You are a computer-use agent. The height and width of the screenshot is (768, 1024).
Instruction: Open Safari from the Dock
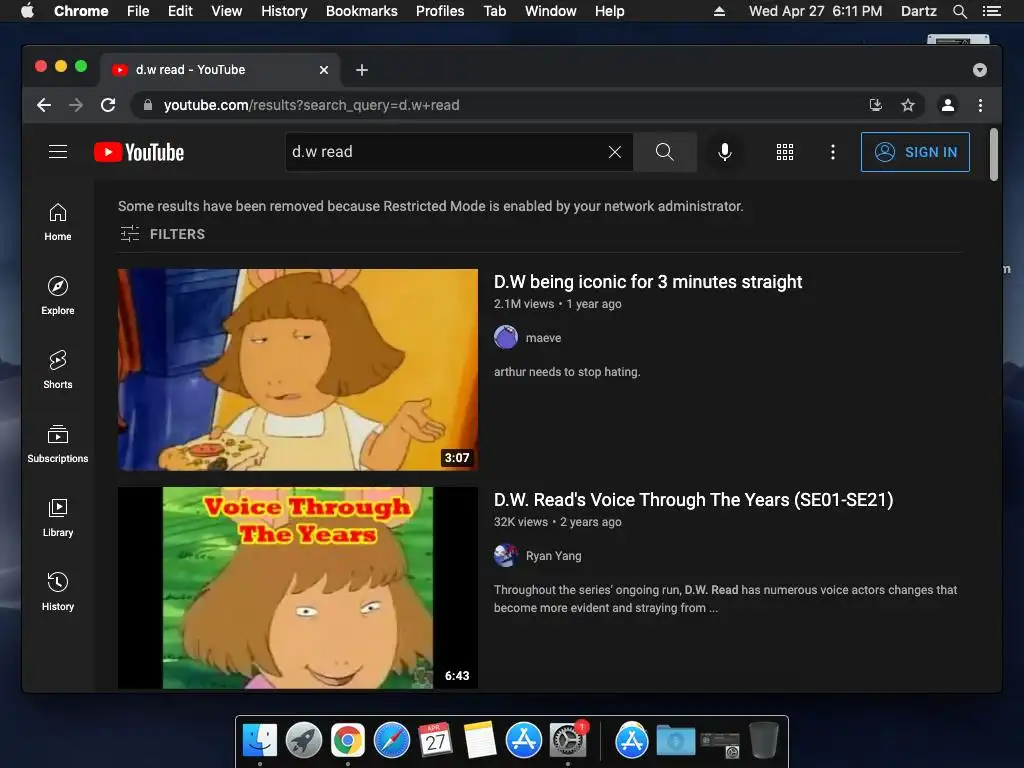[x=392, y=741]
